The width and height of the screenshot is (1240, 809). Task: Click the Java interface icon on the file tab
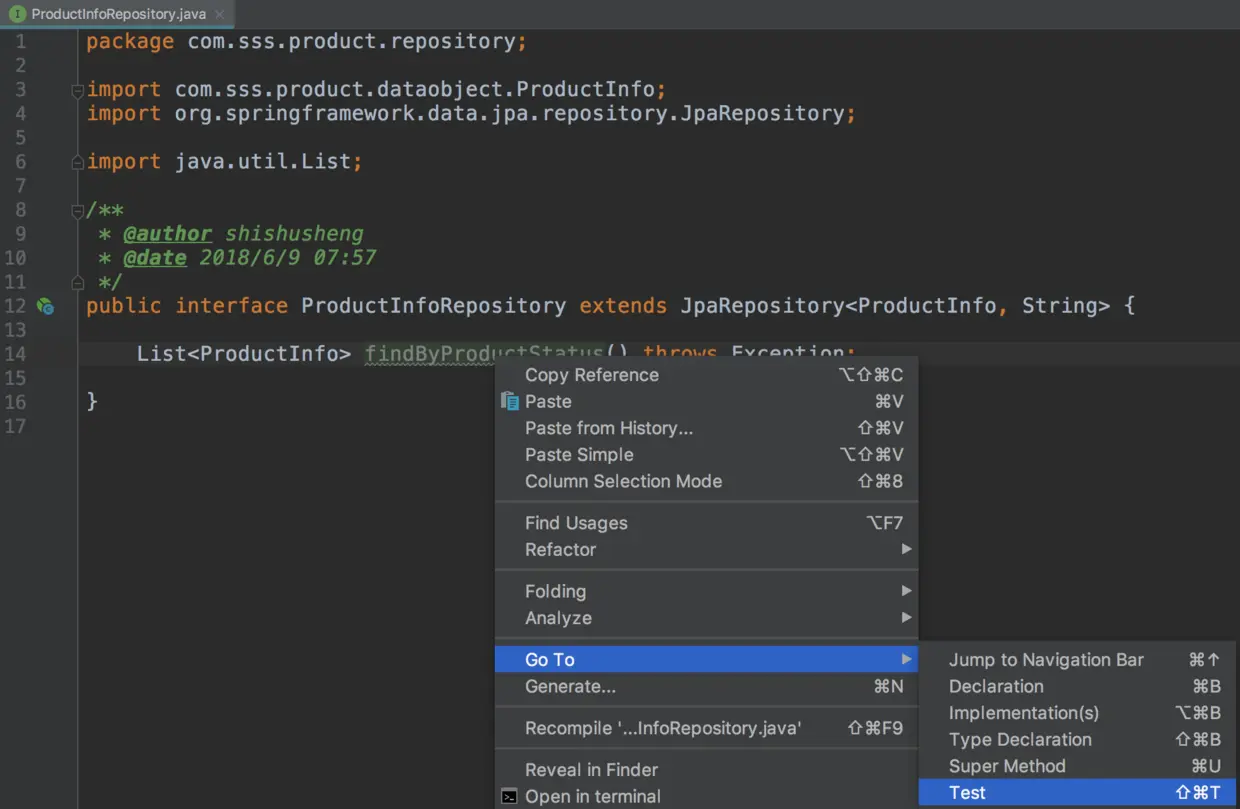[x=17, y=14]
